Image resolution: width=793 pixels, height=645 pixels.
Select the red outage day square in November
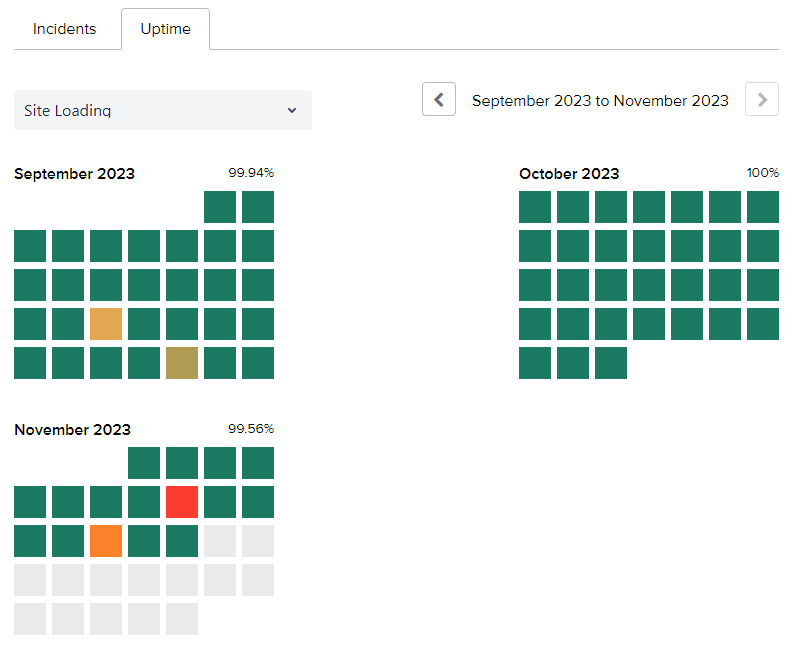182,502
